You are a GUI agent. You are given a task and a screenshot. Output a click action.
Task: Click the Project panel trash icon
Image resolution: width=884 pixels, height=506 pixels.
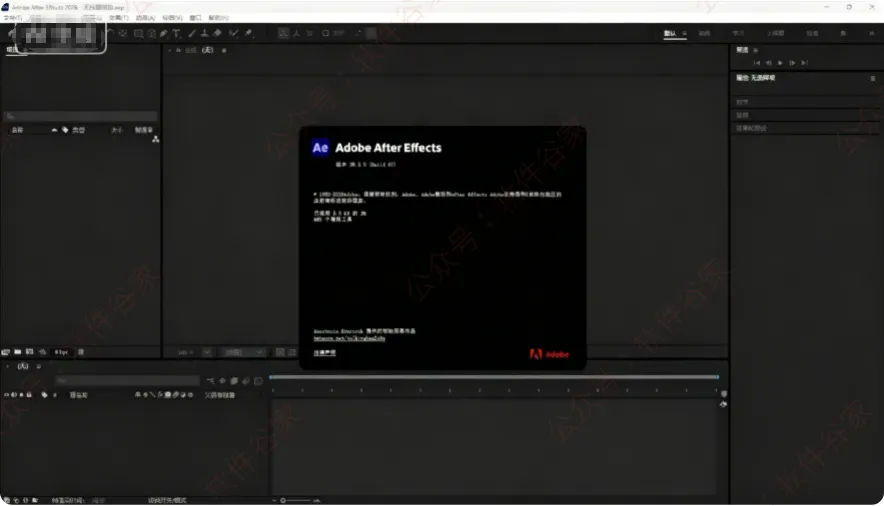point(81,352)
